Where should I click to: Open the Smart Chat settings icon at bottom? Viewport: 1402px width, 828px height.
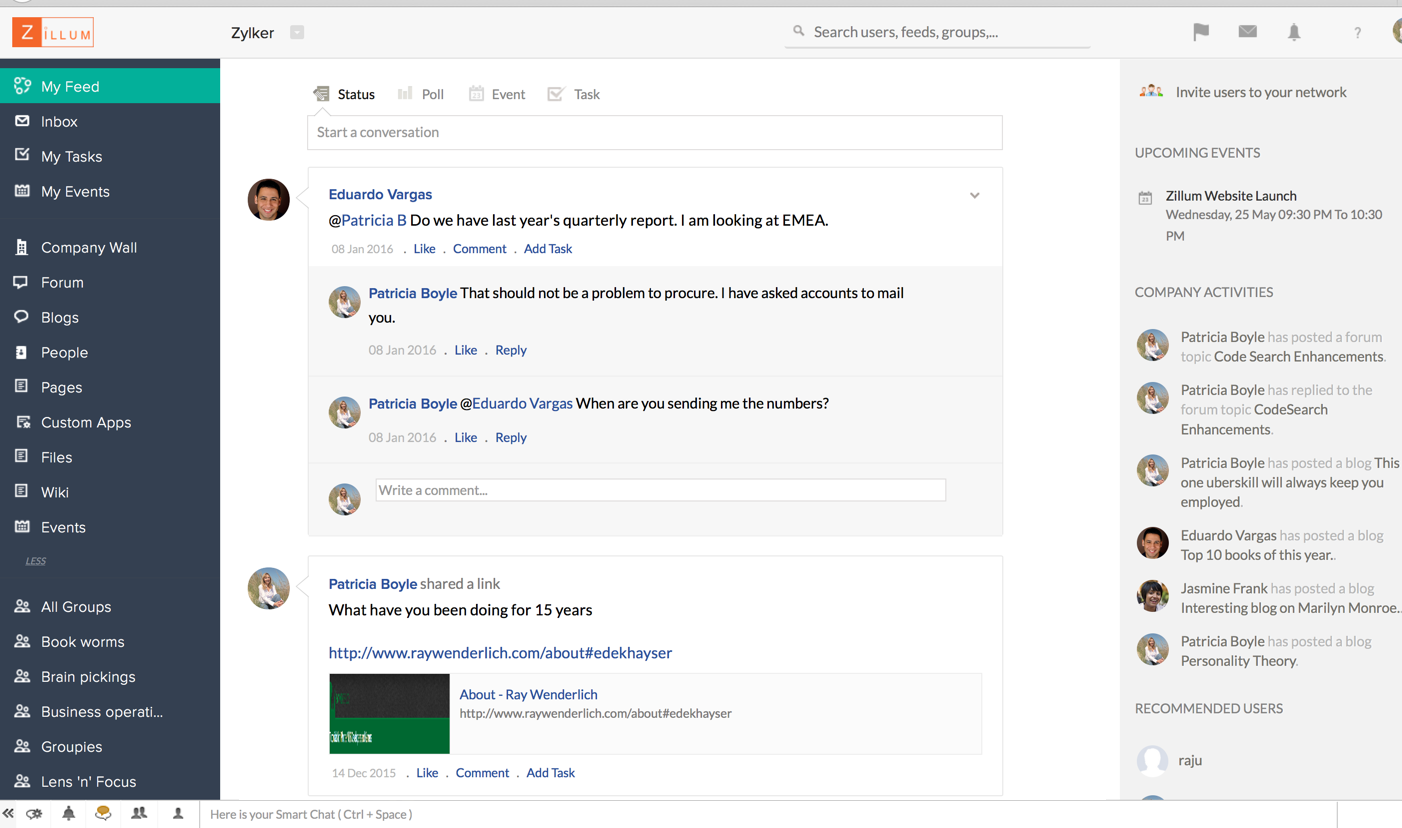click(34, 814)
